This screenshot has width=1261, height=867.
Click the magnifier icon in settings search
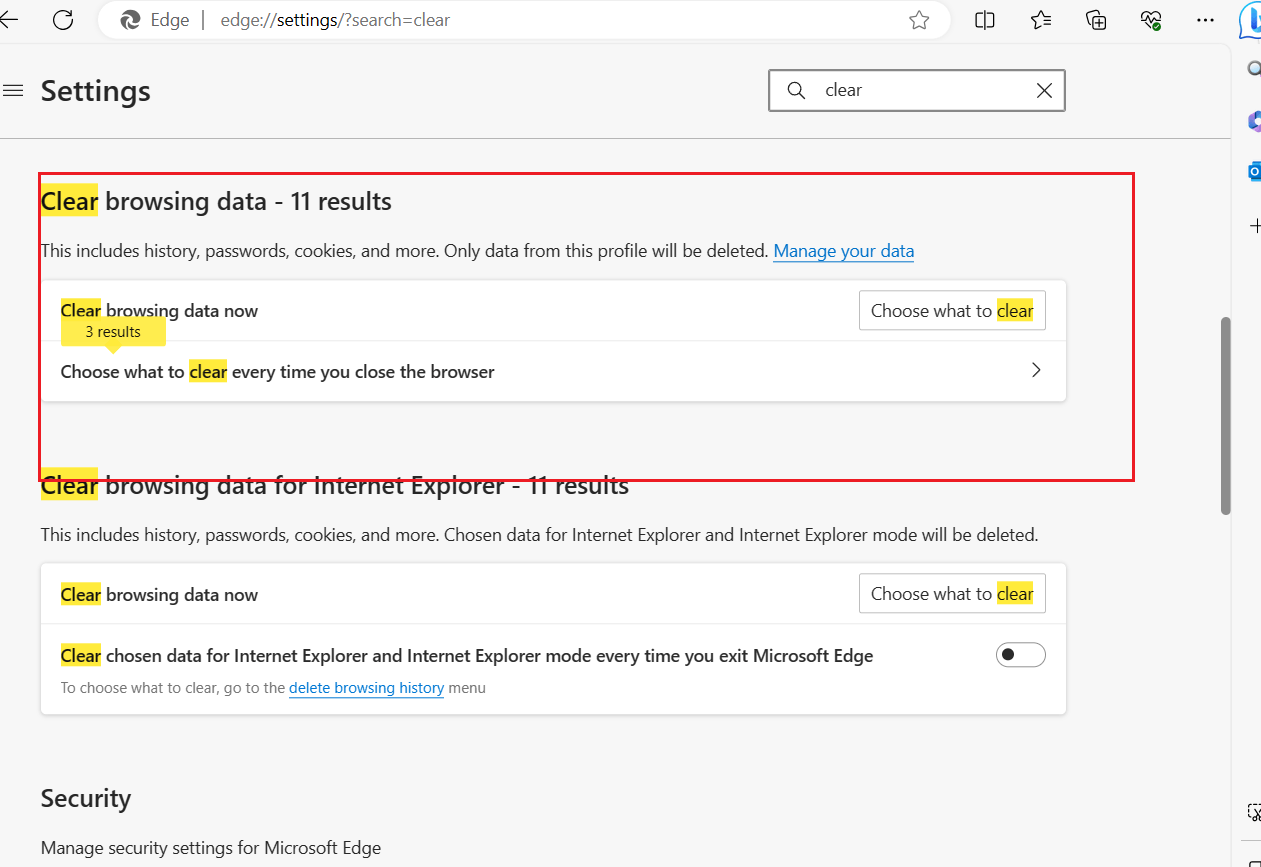click(x=796, y=90)
